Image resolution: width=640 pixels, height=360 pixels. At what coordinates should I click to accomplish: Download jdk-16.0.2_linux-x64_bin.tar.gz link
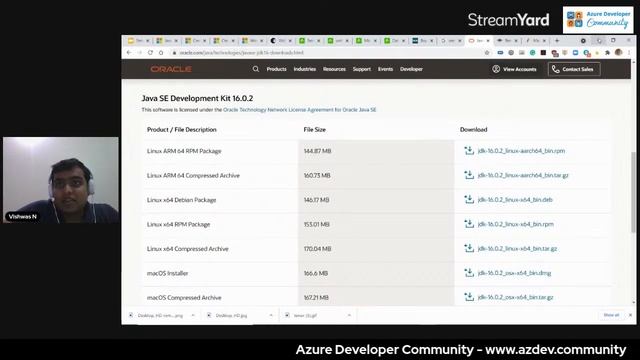(517, 249)
